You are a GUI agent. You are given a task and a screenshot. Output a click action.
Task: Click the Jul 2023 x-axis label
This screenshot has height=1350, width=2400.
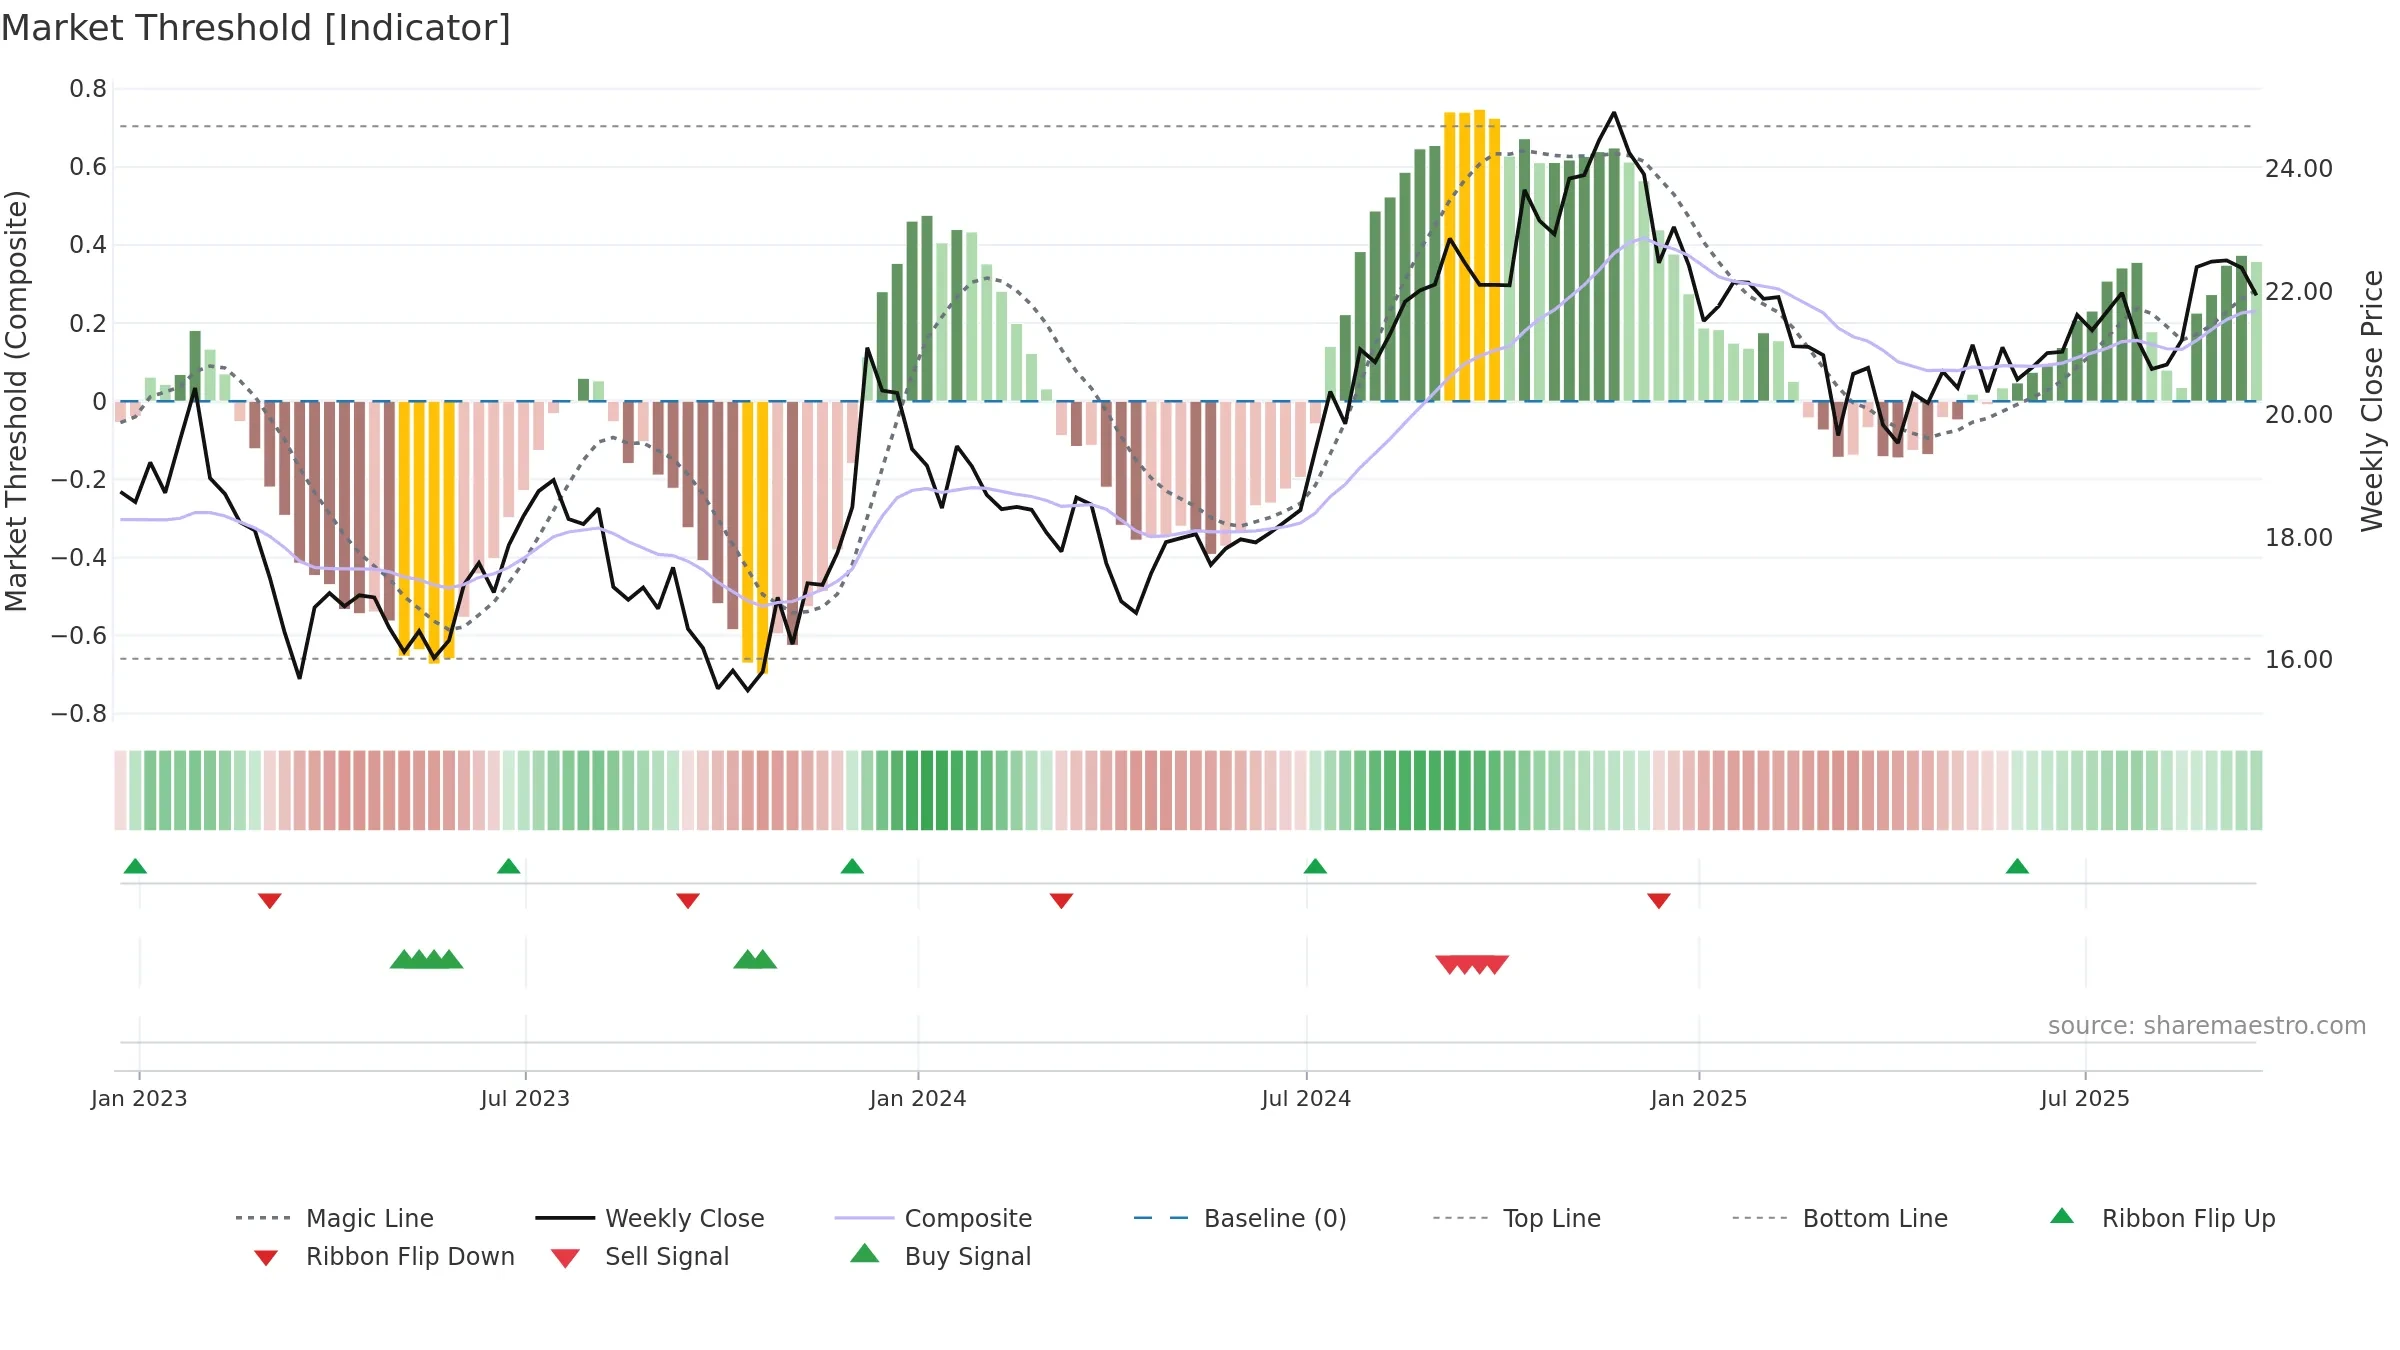click(x=525, y=1098)
